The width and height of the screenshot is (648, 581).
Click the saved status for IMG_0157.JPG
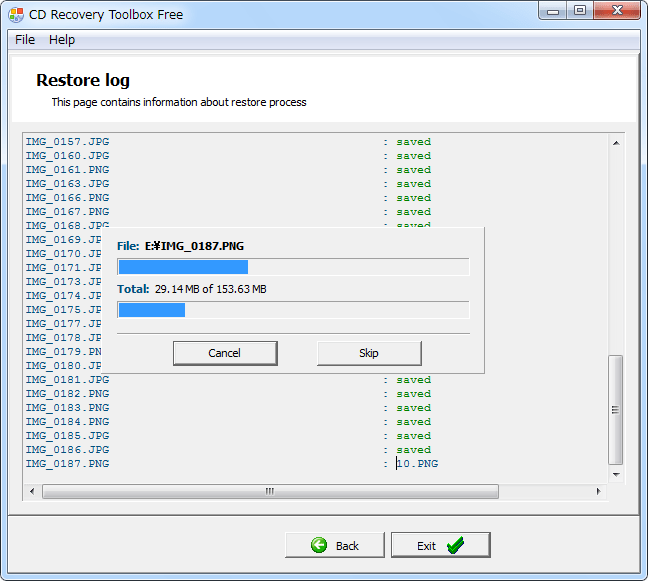pos(414,142)
